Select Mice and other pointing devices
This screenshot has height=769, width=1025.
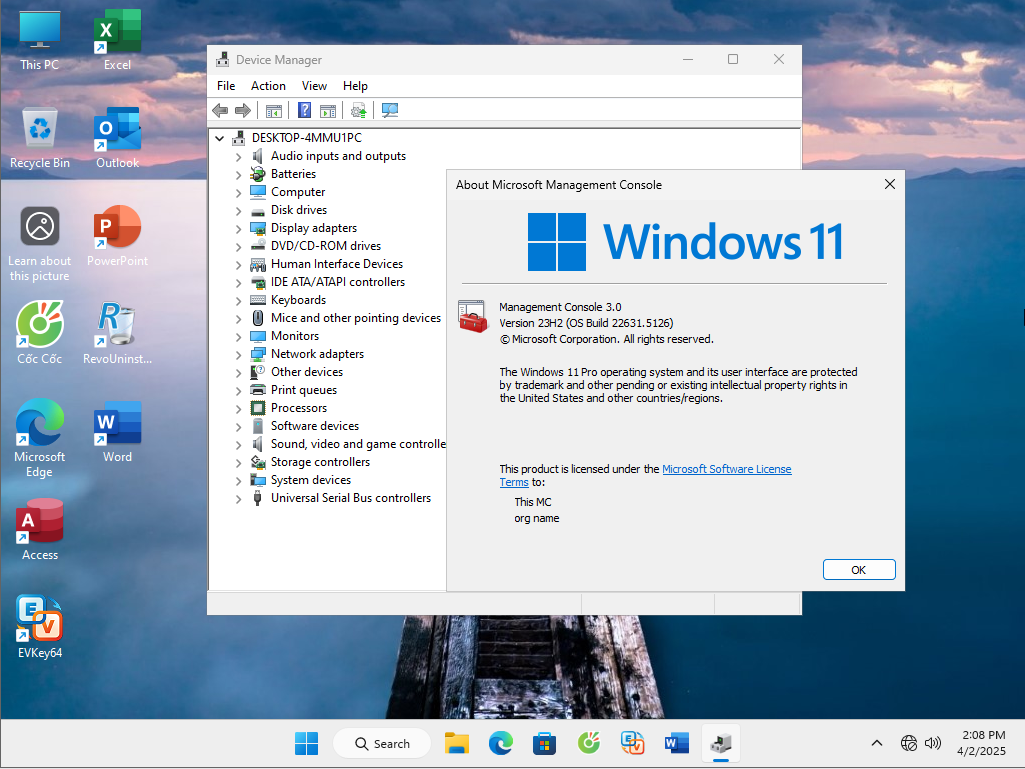pos(356,318)
